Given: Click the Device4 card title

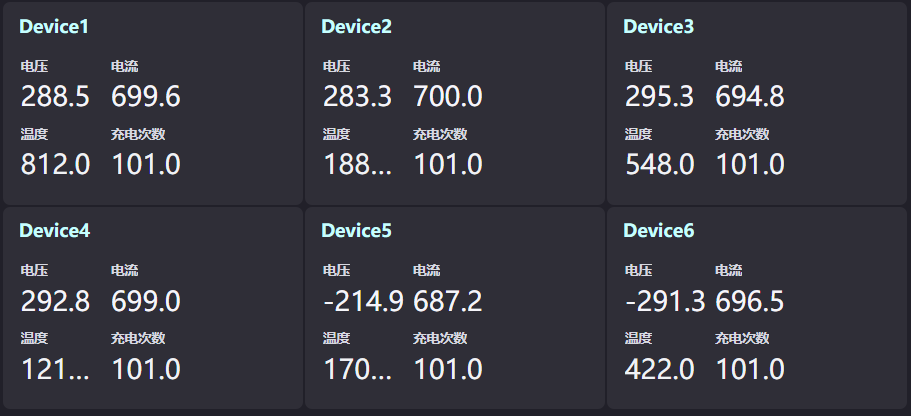Looking at the screenshot, I should click(54, 231).
